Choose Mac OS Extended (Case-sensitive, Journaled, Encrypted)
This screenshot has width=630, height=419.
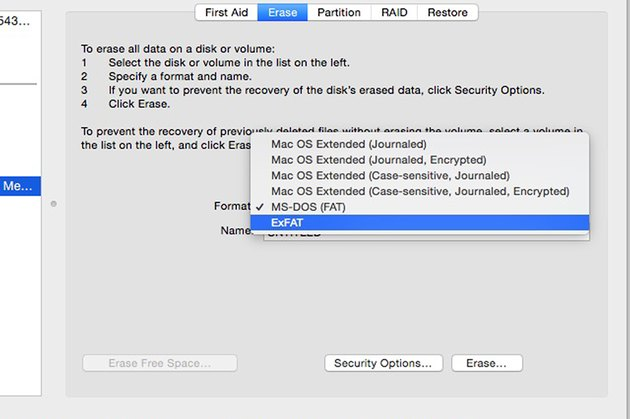[x=419, y=191]
